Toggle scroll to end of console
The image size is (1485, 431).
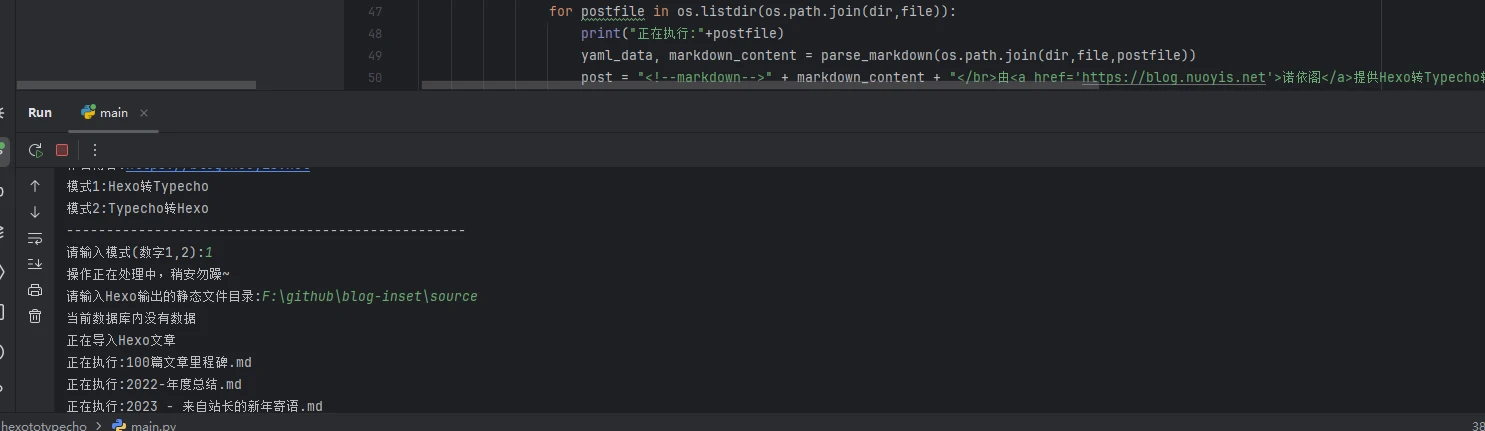point(35,264)
